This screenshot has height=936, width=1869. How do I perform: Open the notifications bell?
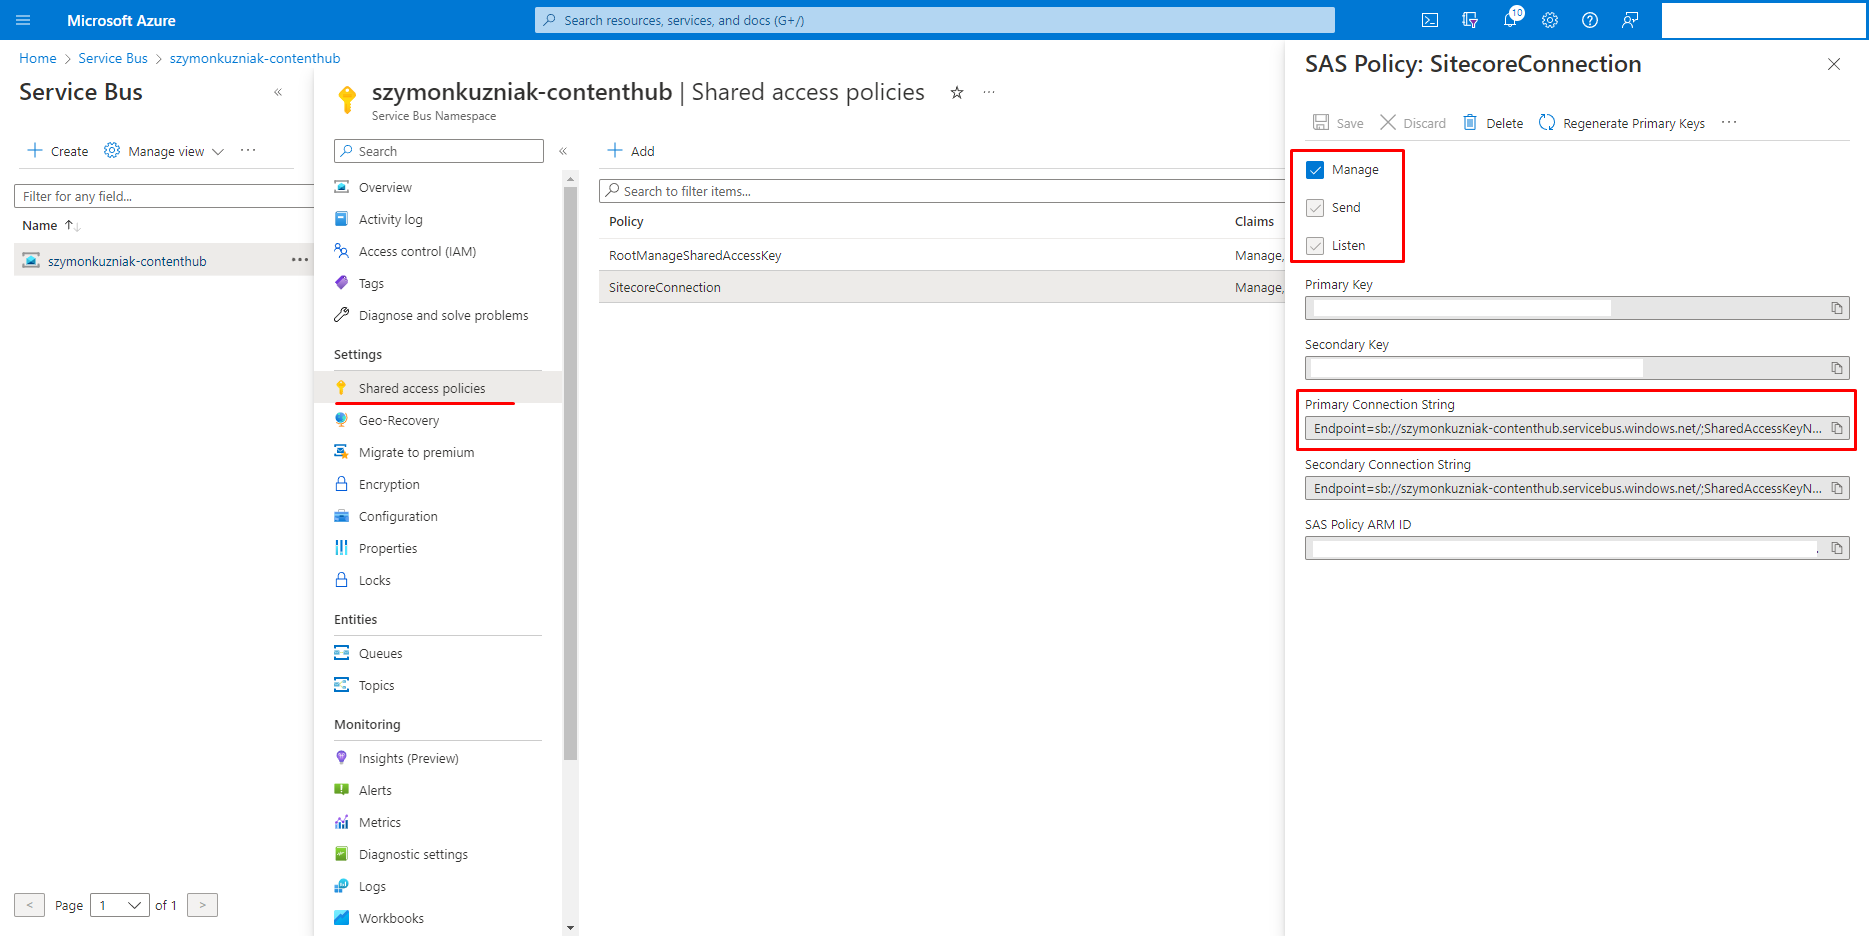(1510, 20)
